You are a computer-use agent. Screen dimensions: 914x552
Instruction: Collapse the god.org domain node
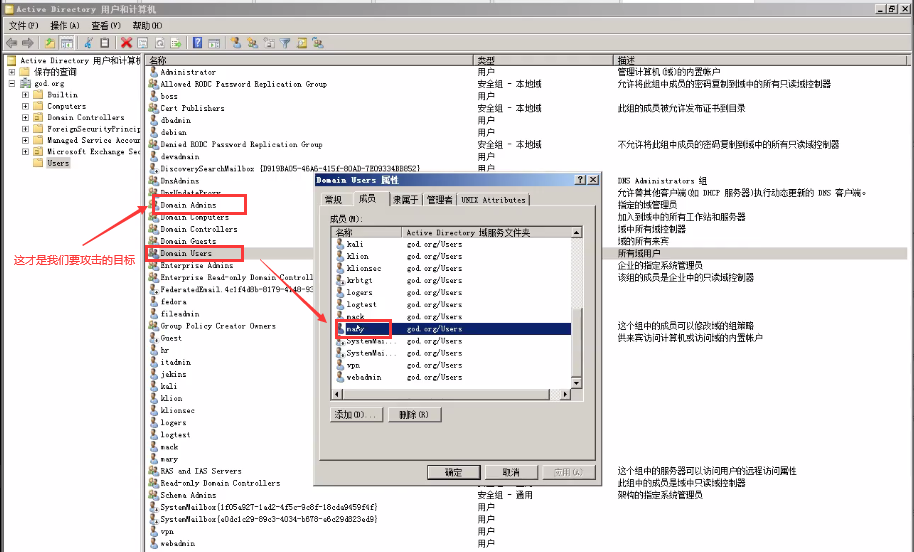(x=12, y=84)
